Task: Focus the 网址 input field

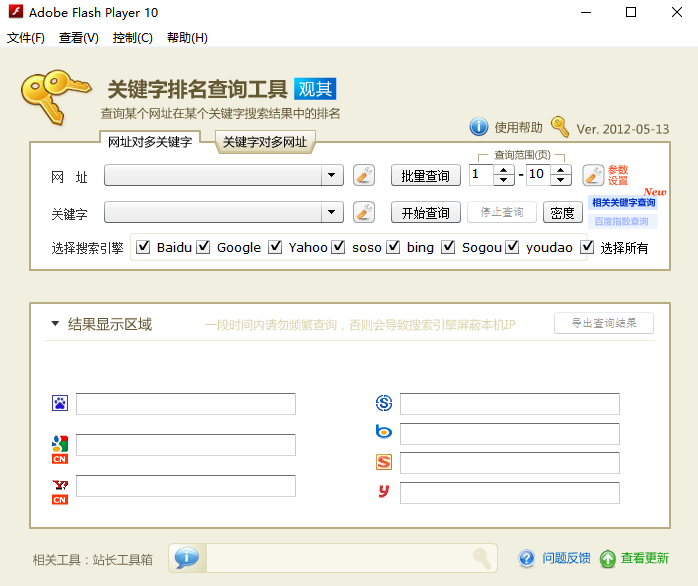Action: 213,175
